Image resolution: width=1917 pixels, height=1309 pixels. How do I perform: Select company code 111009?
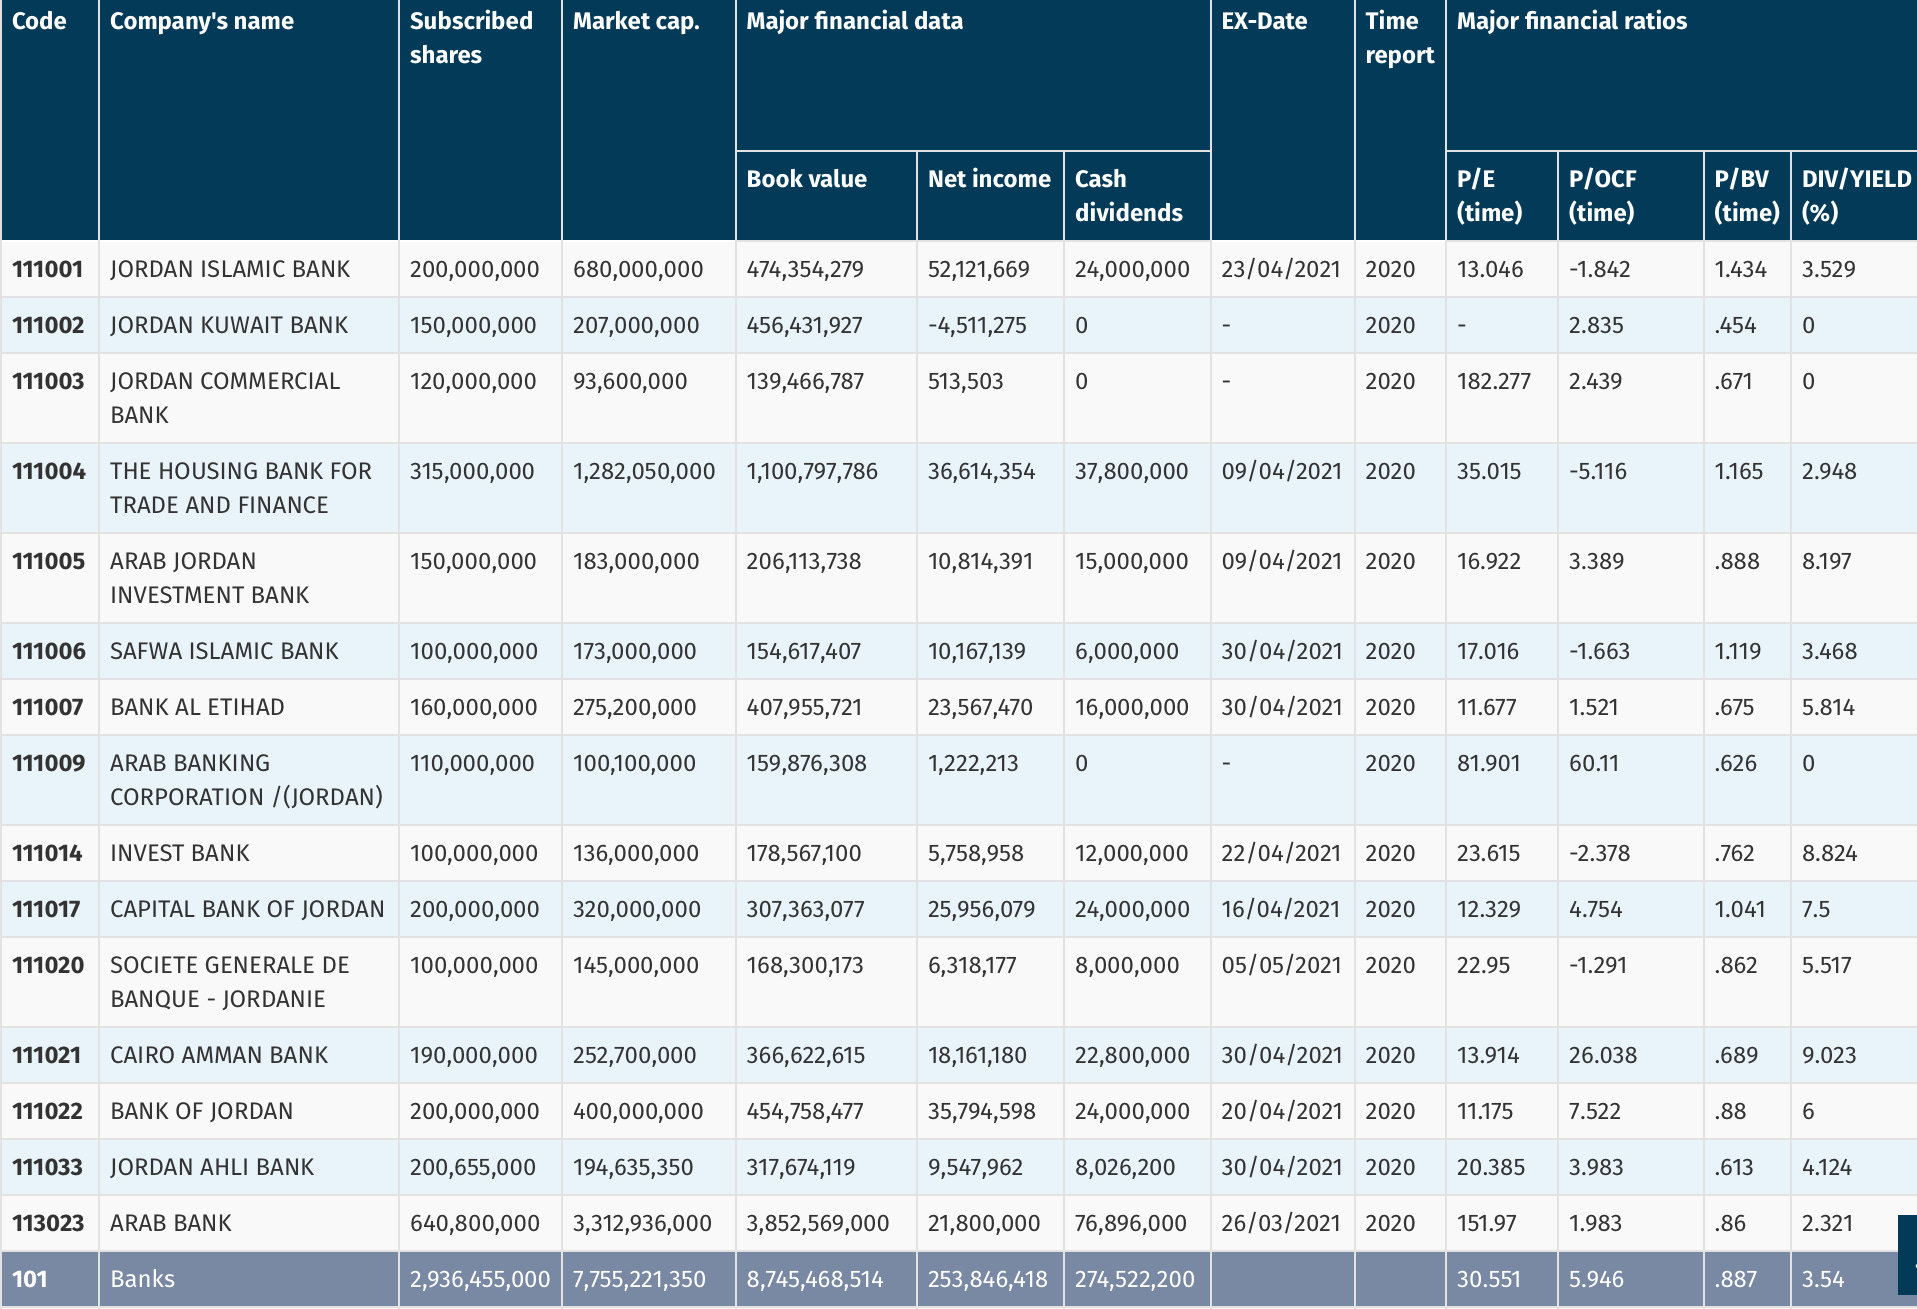click(x=49, y=763)
